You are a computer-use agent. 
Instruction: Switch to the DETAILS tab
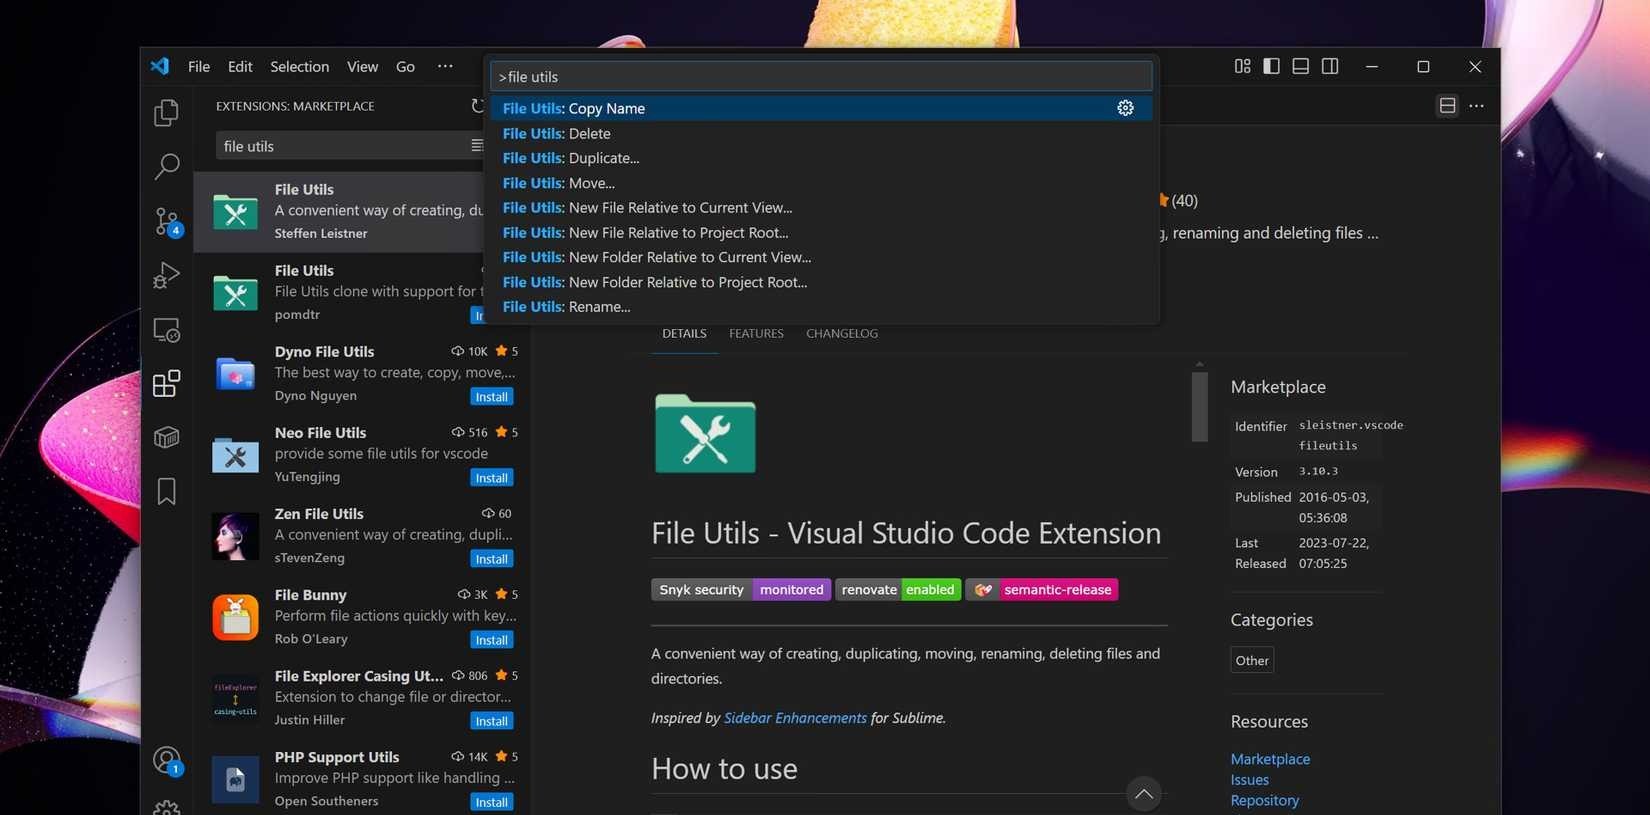pos(684,333)
